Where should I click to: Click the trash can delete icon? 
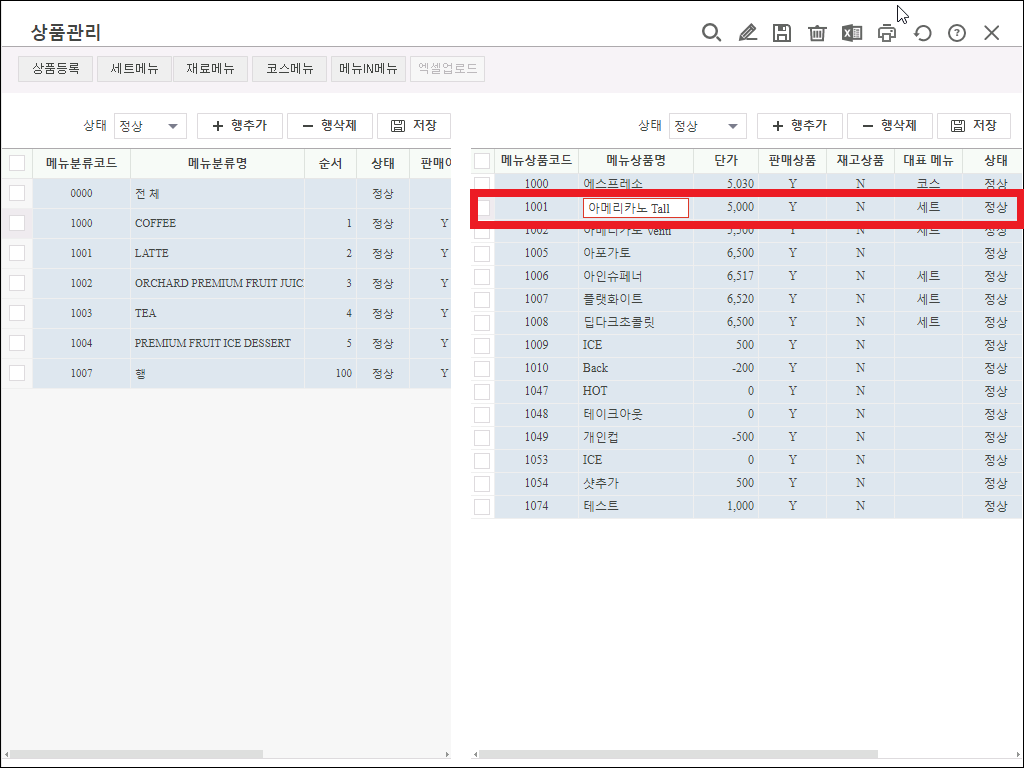click(817, 33)
